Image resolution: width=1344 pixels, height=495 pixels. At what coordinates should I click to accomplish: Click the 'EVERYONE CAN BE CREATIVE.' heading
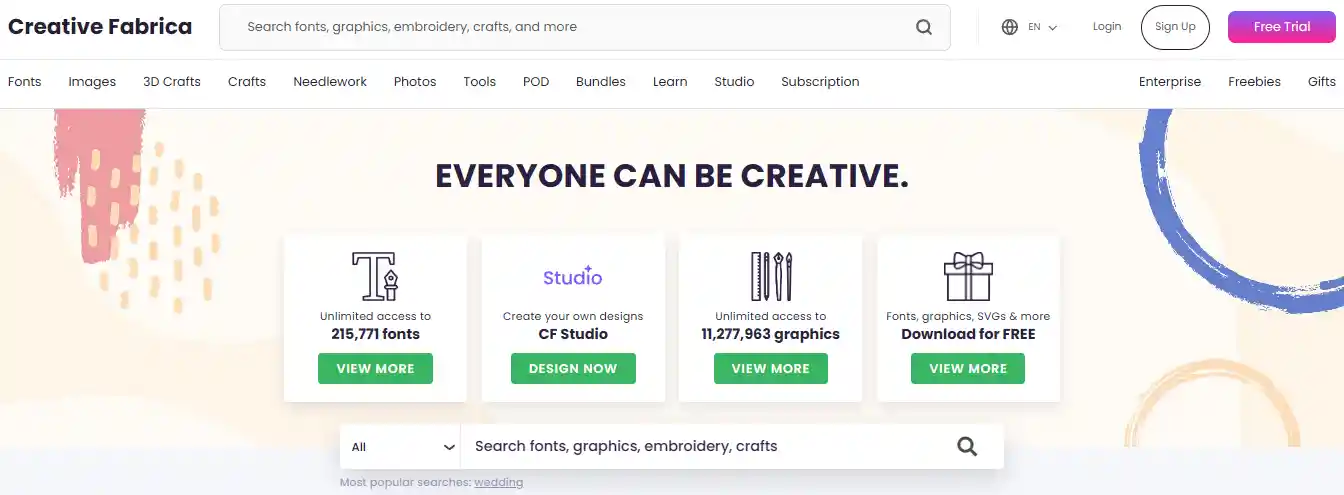pyautogui.click(x=672, y=176)
